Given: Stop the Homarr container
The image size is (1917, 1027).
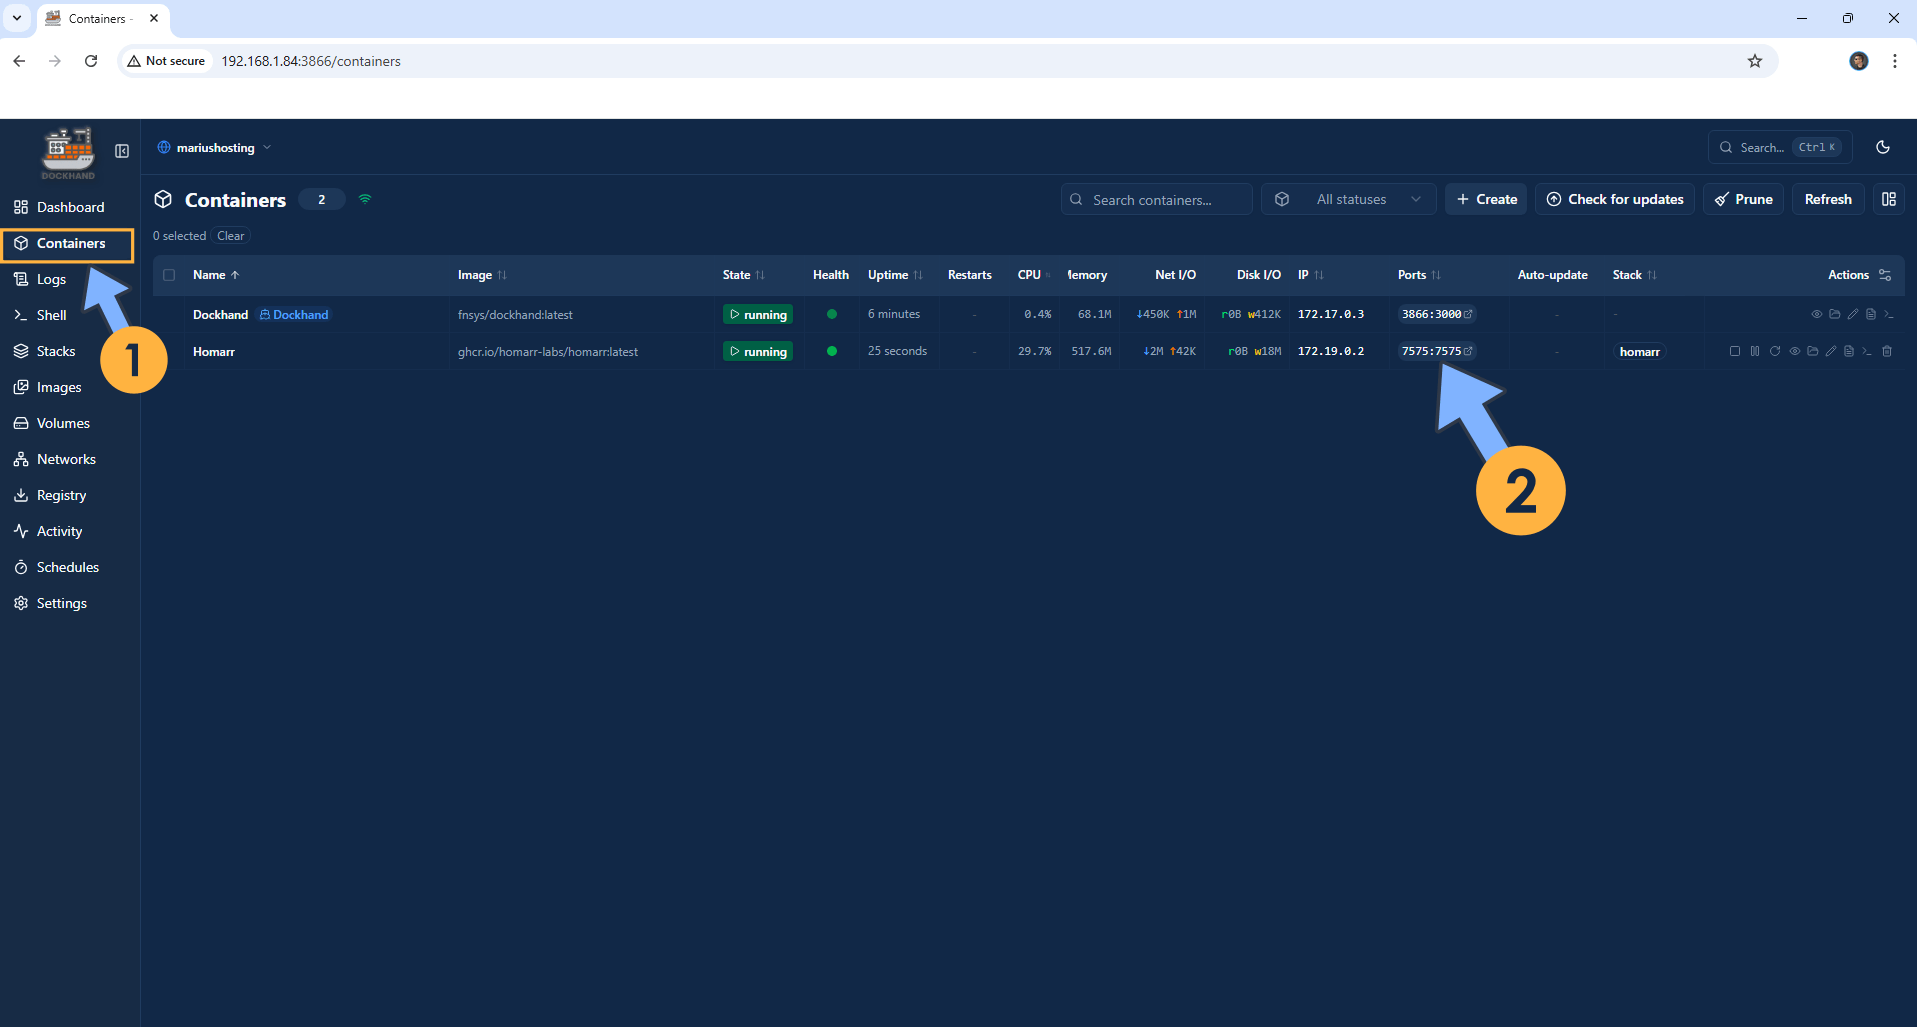Looking at the screenshot, I should pos(1735,351).
